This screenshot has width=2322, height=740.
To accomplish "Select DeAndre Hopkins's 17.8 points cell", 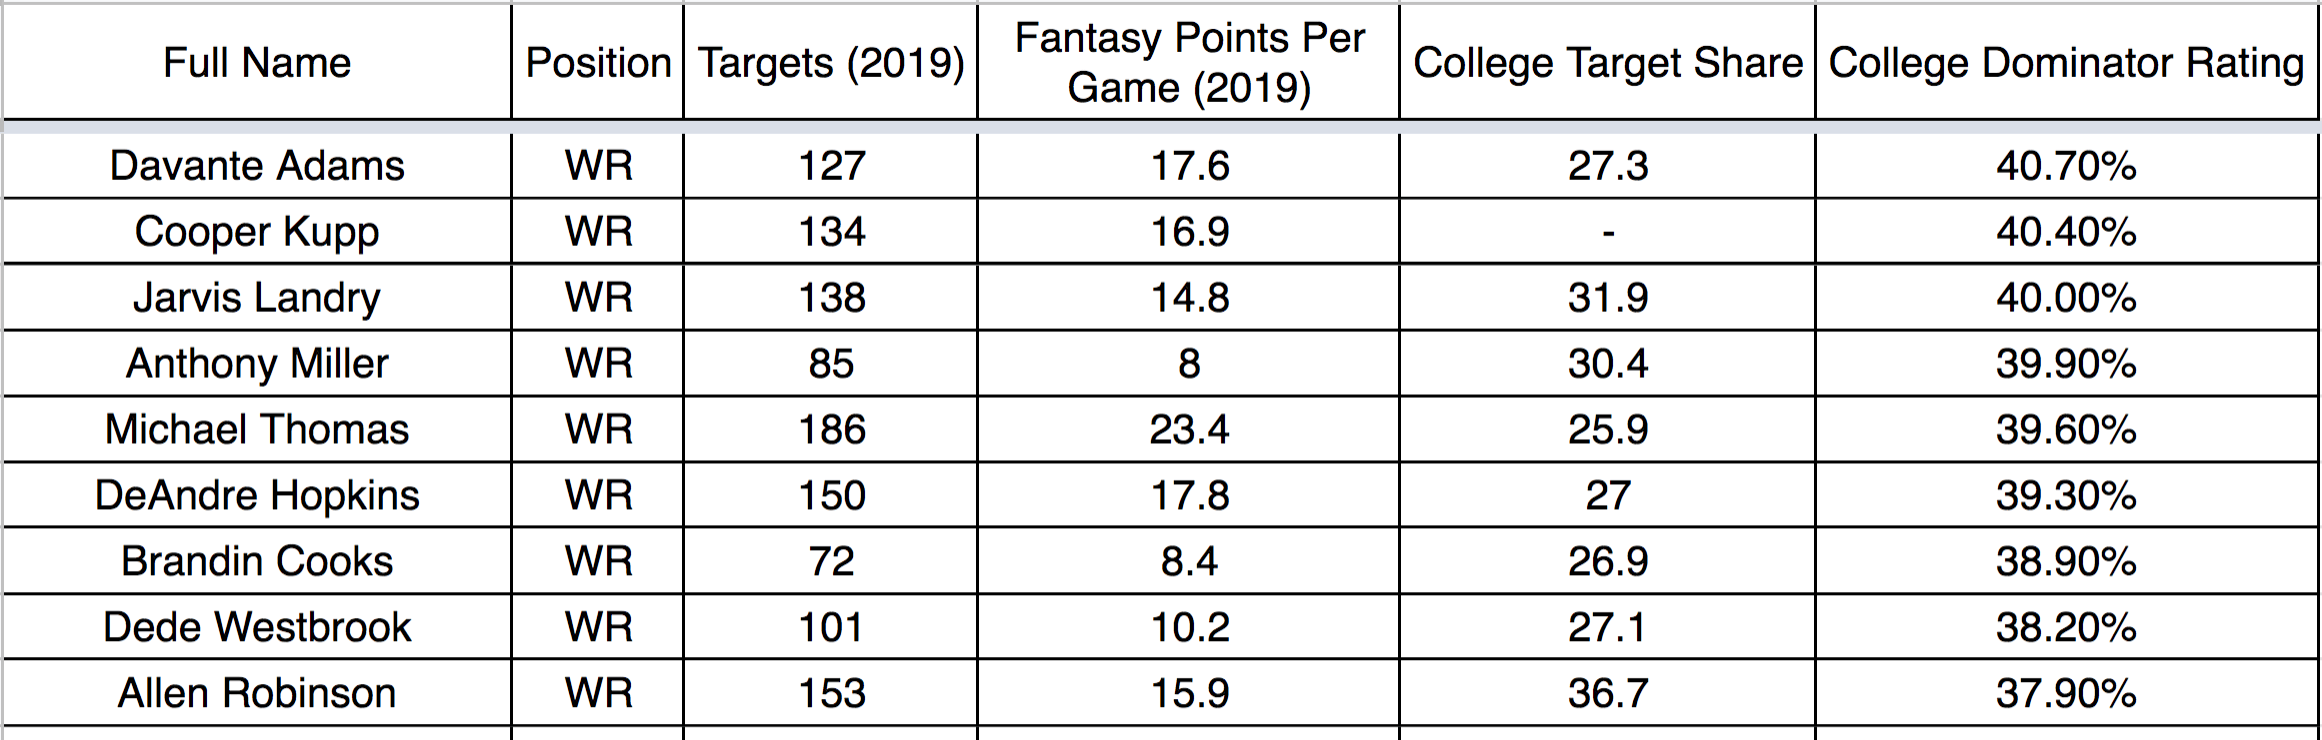I will pyautogui.click(x=1189, y=496).
